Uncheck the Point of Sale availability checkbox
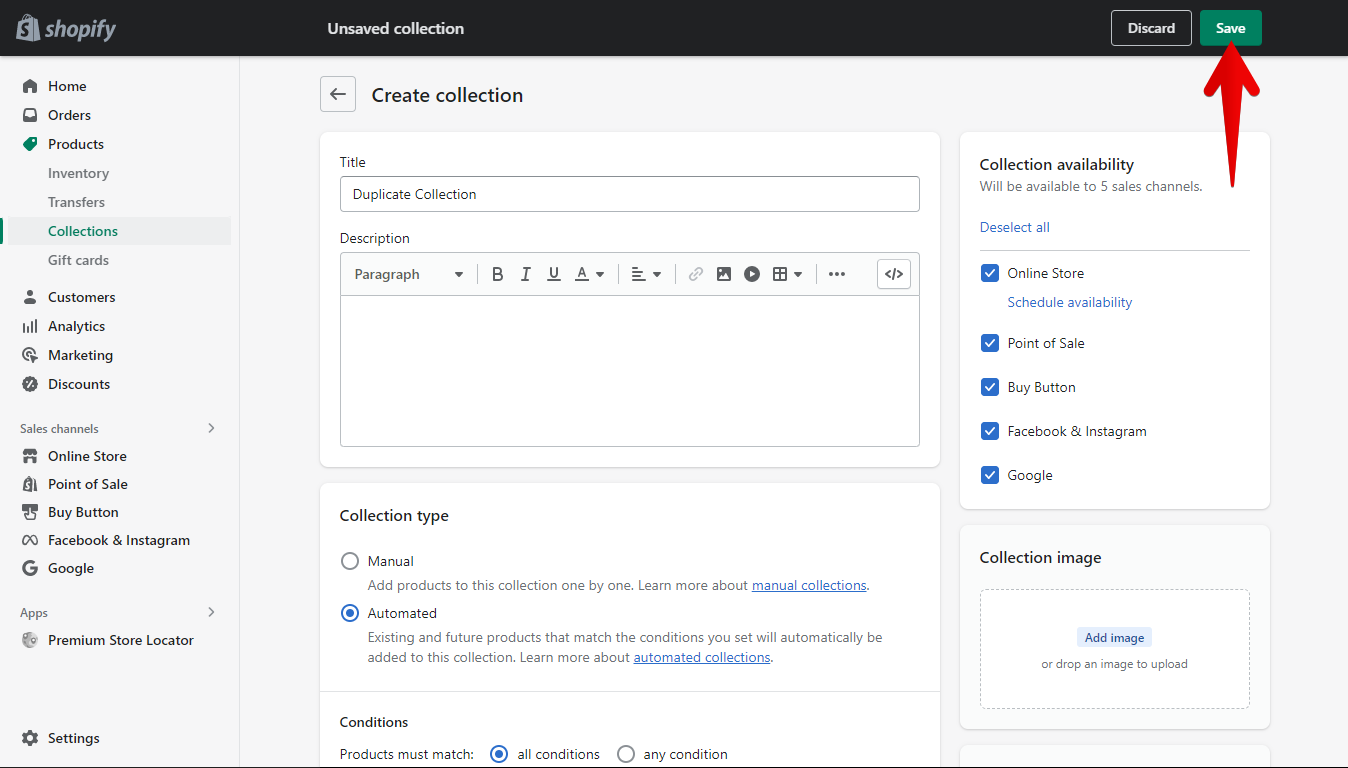 [989, 343]
